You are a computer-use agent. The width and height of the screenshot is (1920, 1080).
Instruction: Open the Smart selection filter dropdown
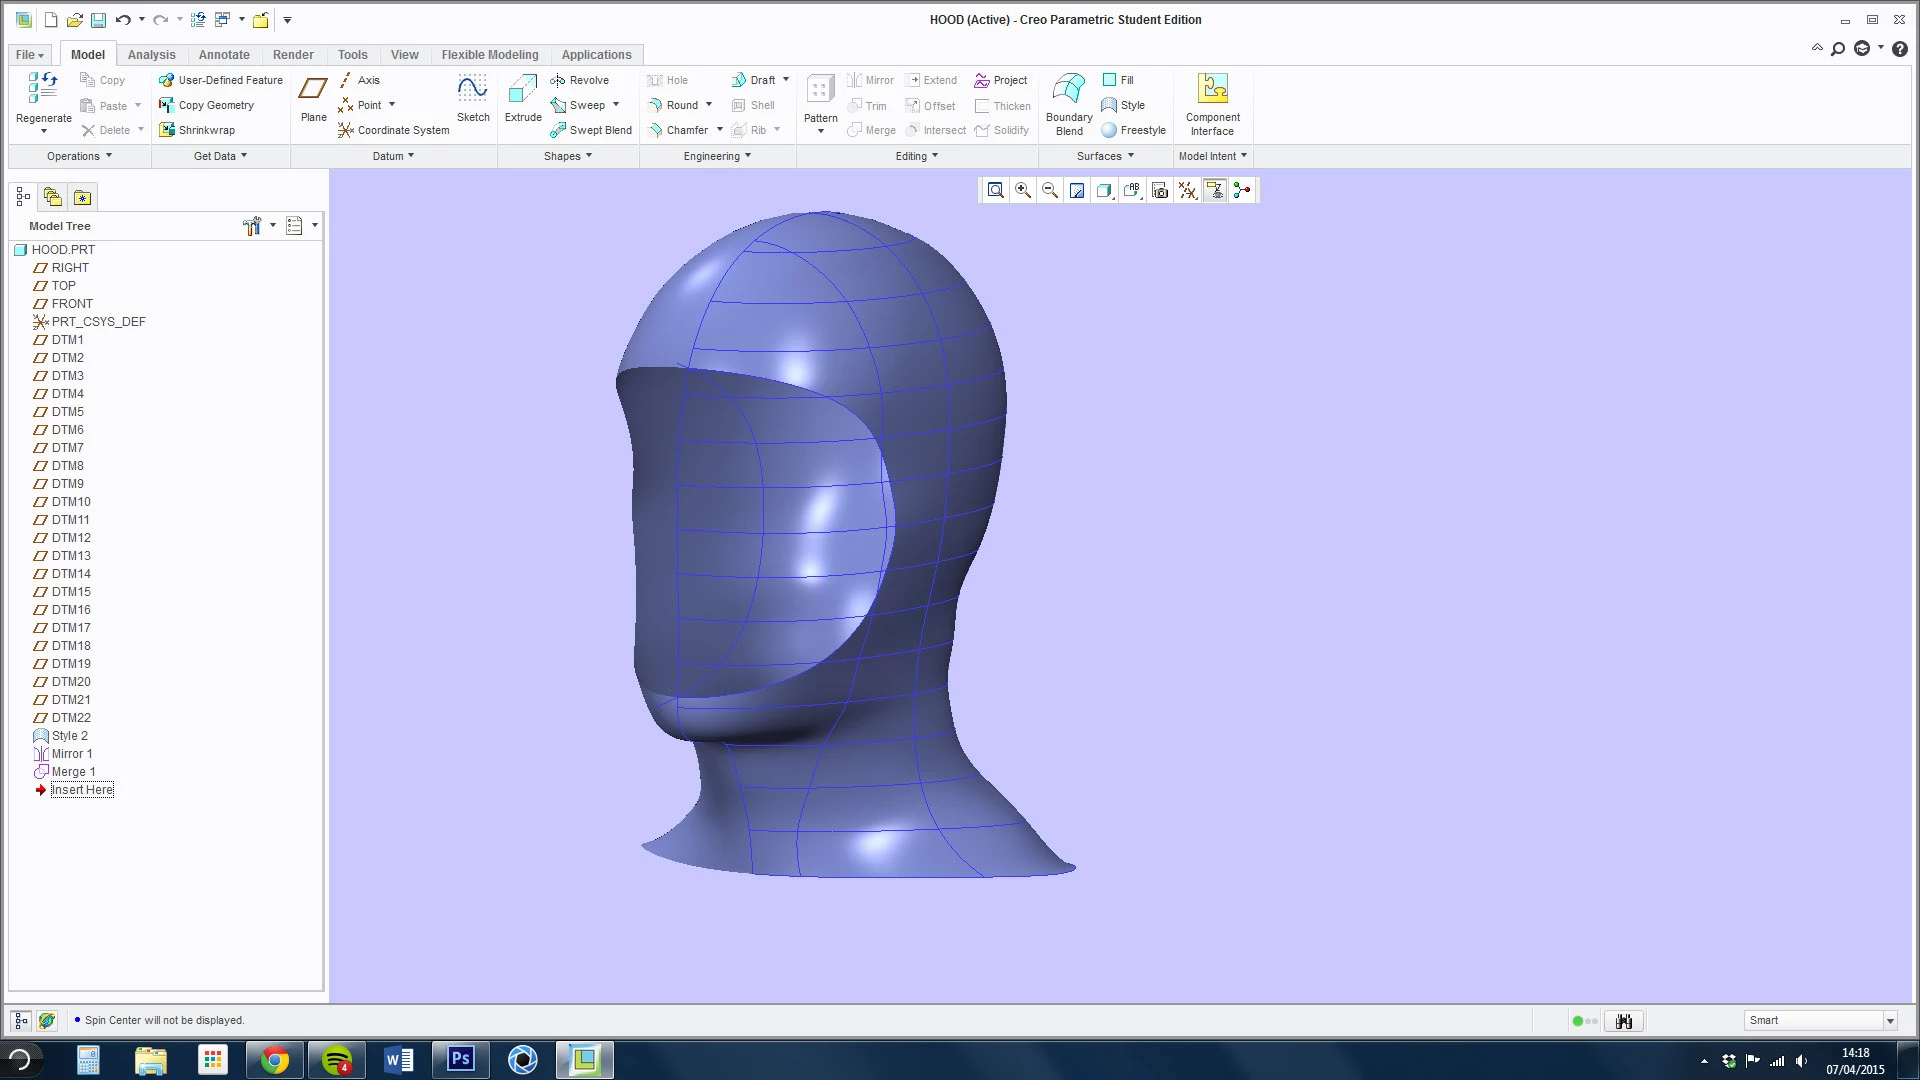tap(1890, 1021)
